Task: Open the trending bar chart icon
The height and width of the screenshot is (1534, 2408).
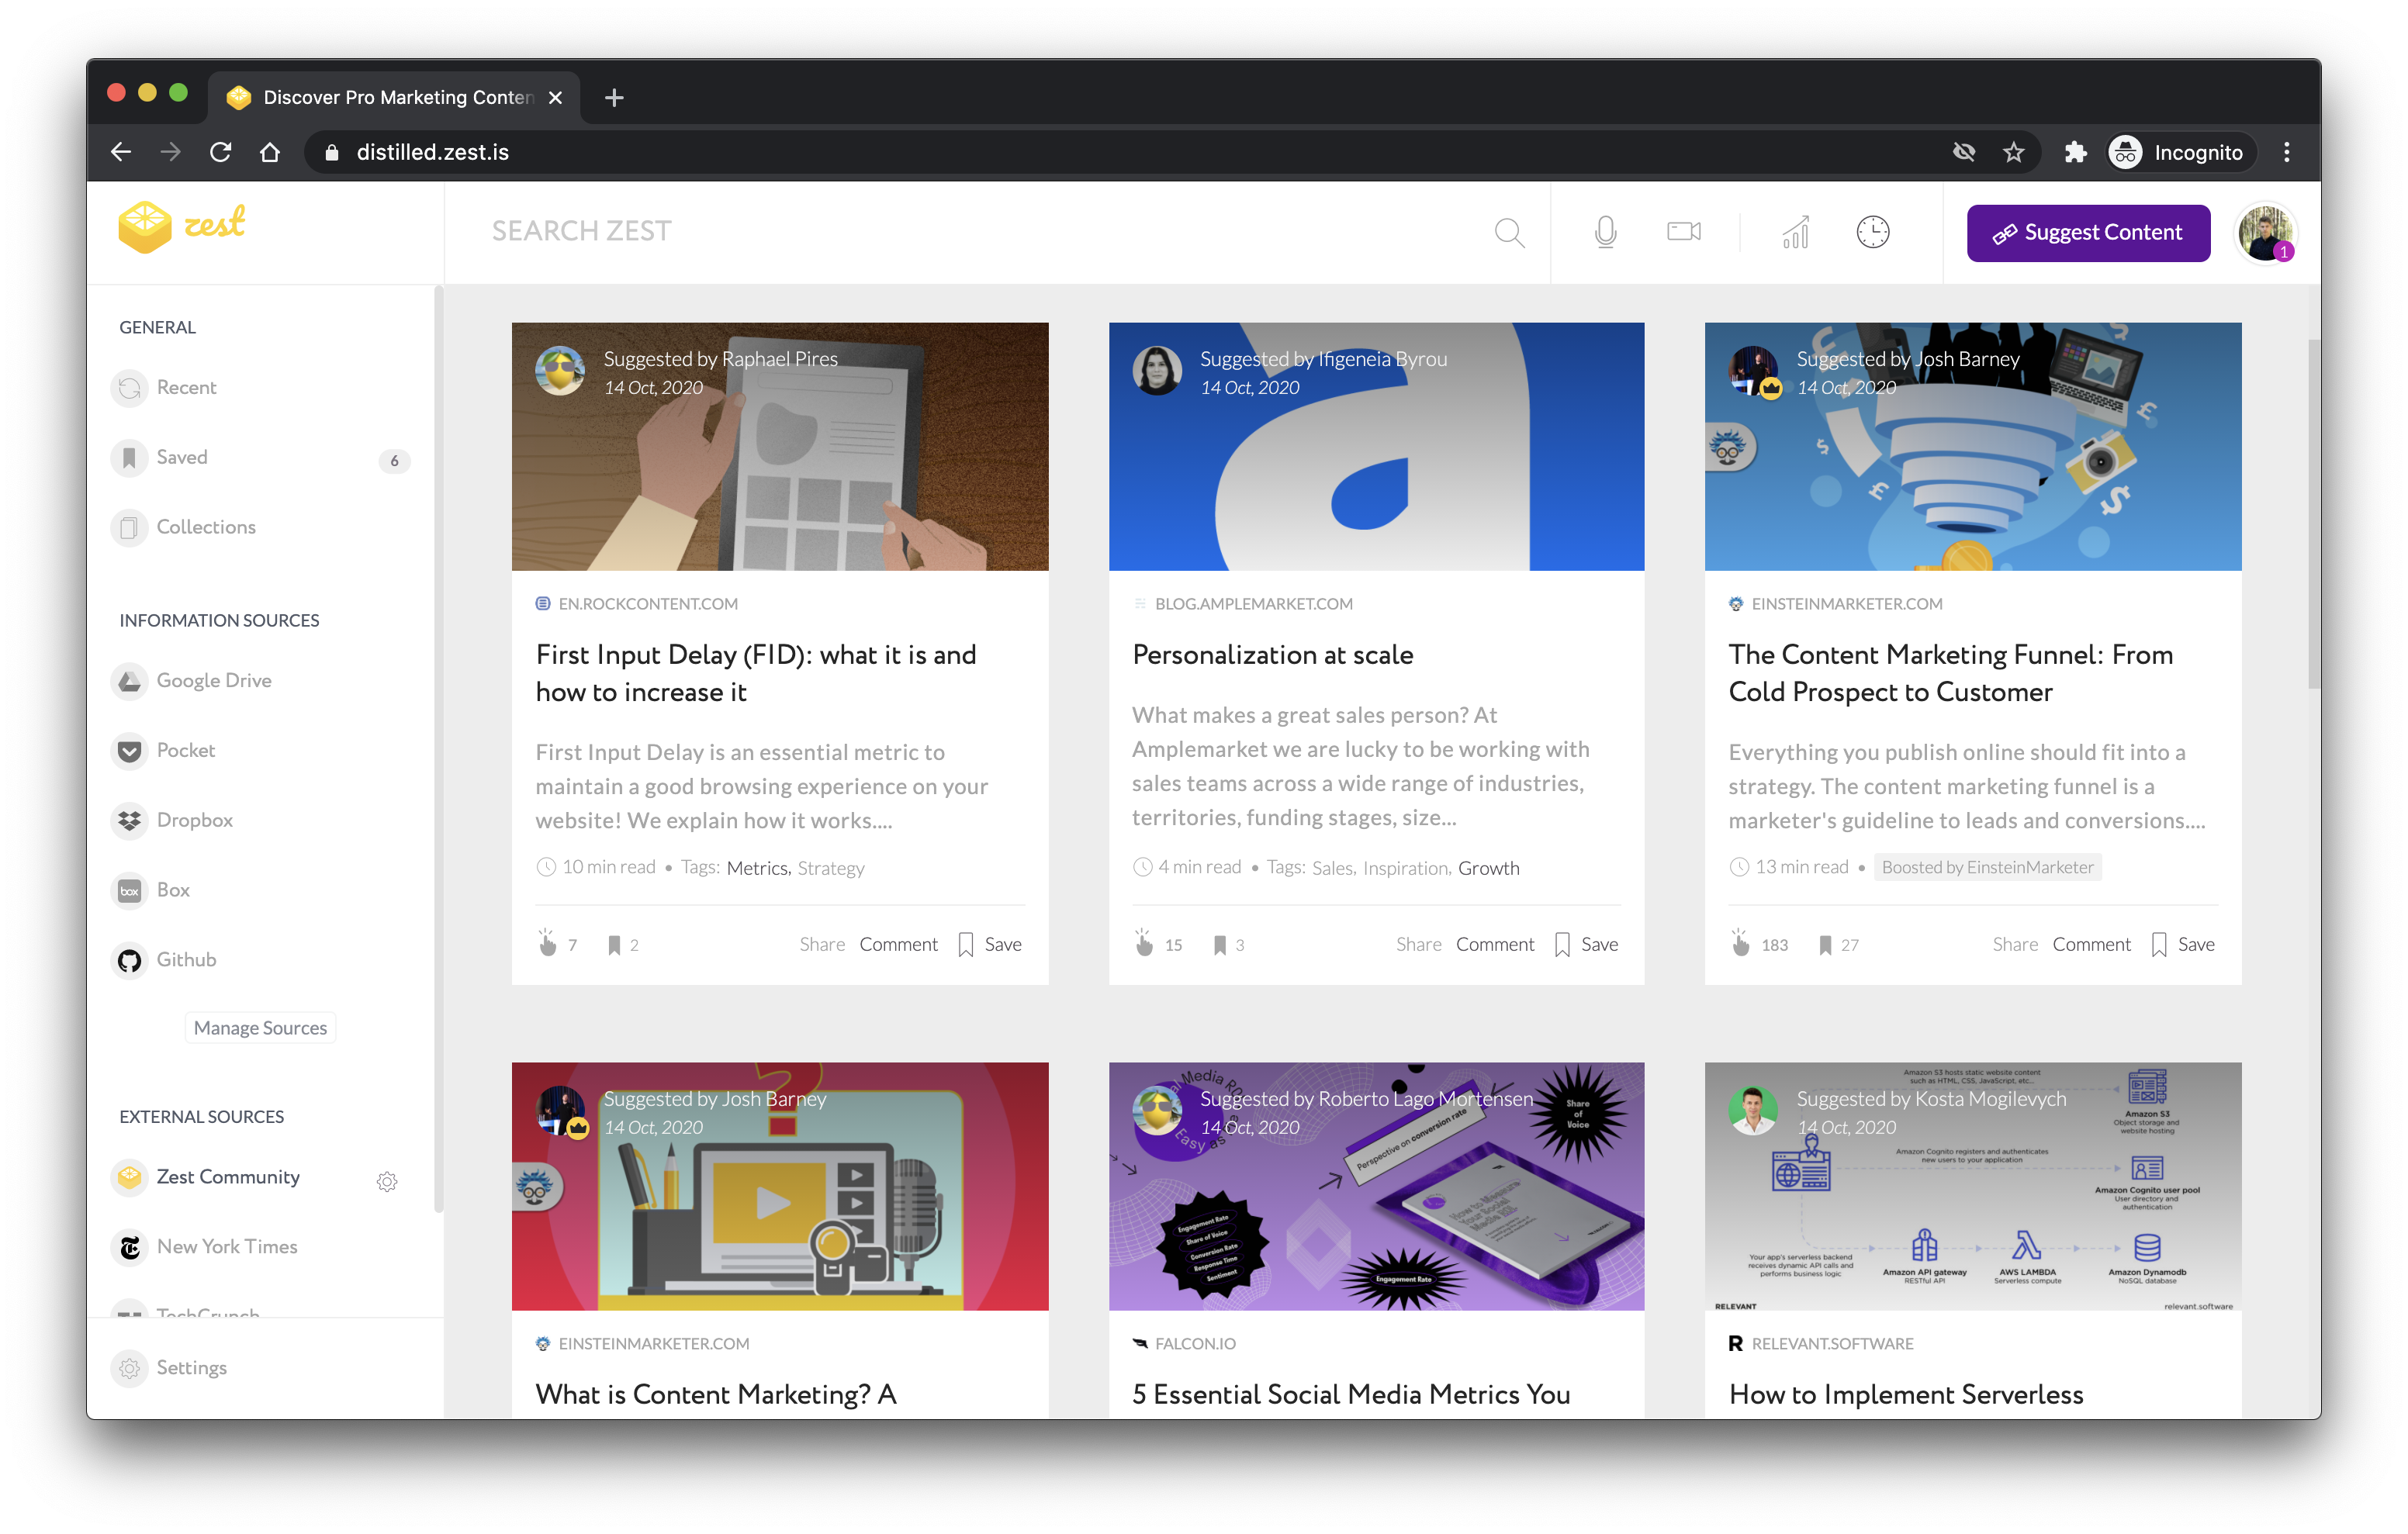Action: [1795, 232]
